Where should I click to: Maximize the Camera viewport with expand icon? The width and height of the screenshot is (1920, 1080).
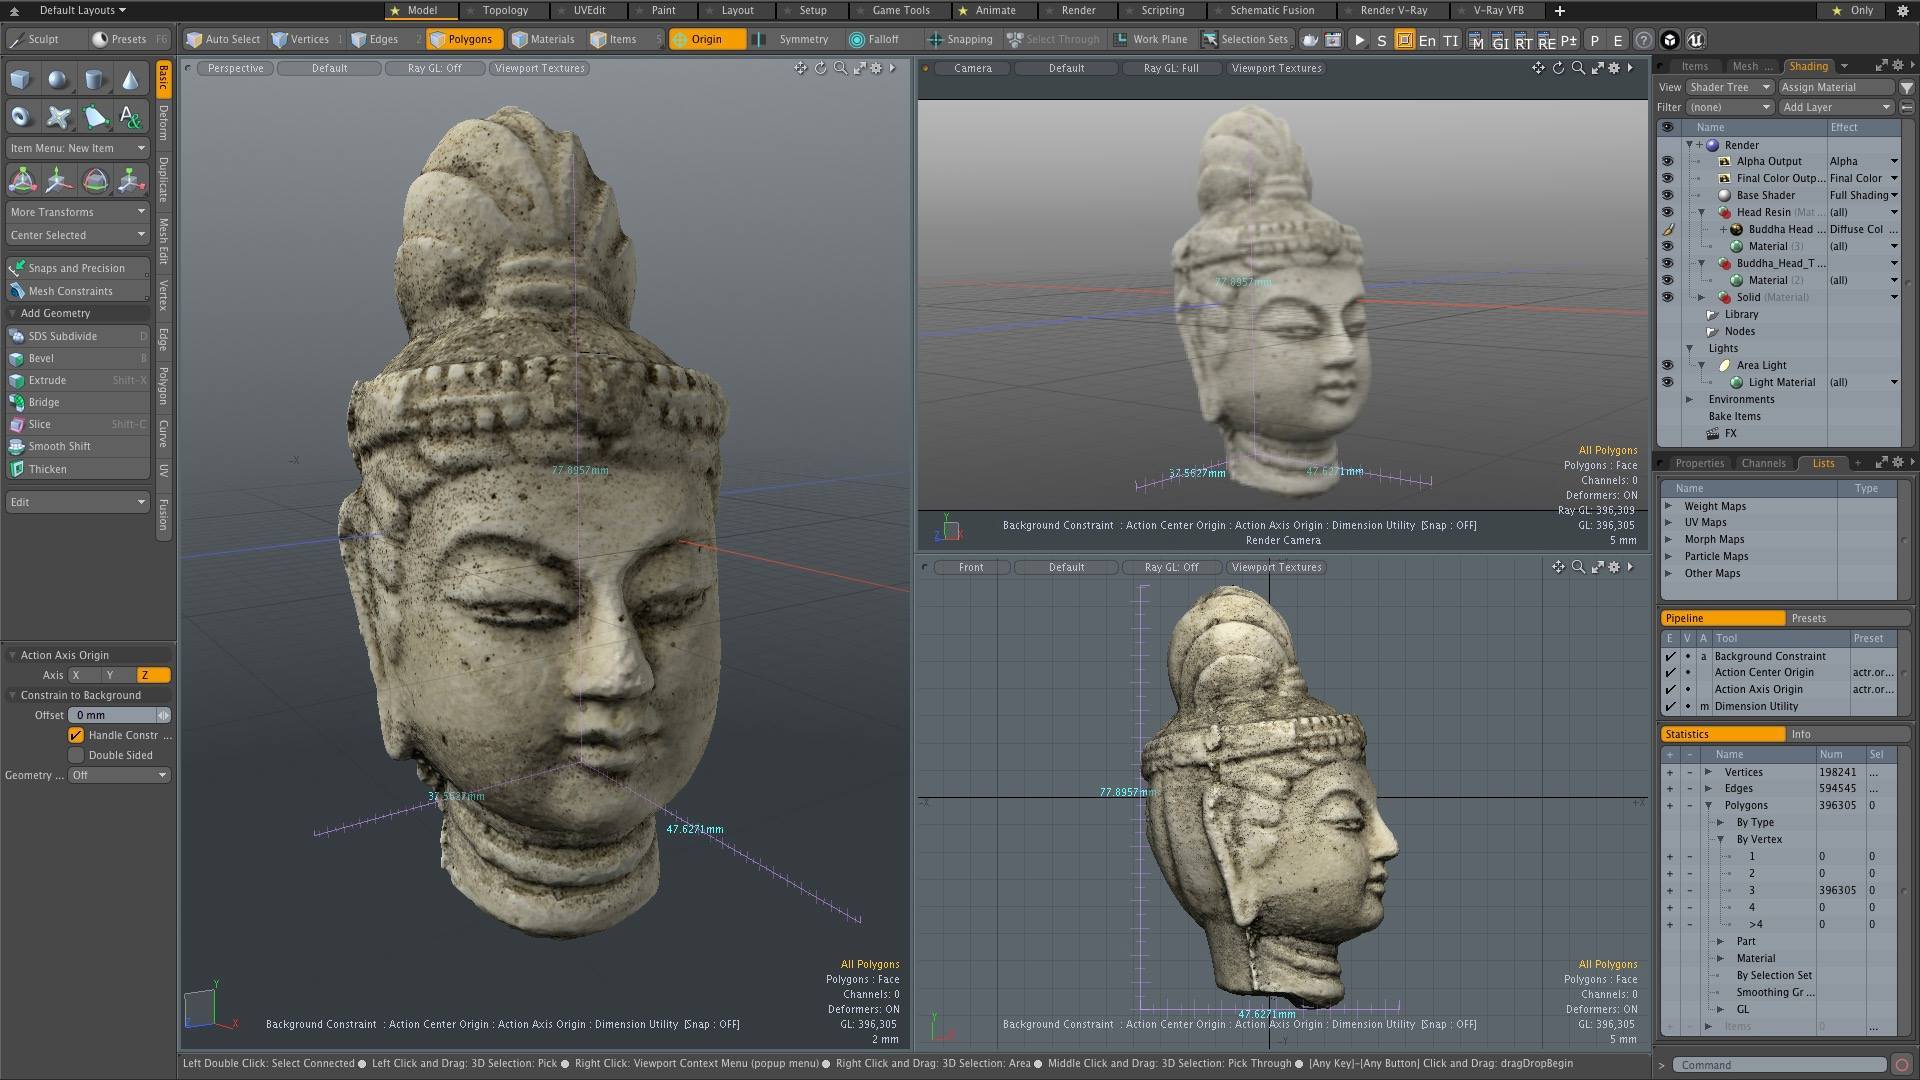click(1597, 68)
